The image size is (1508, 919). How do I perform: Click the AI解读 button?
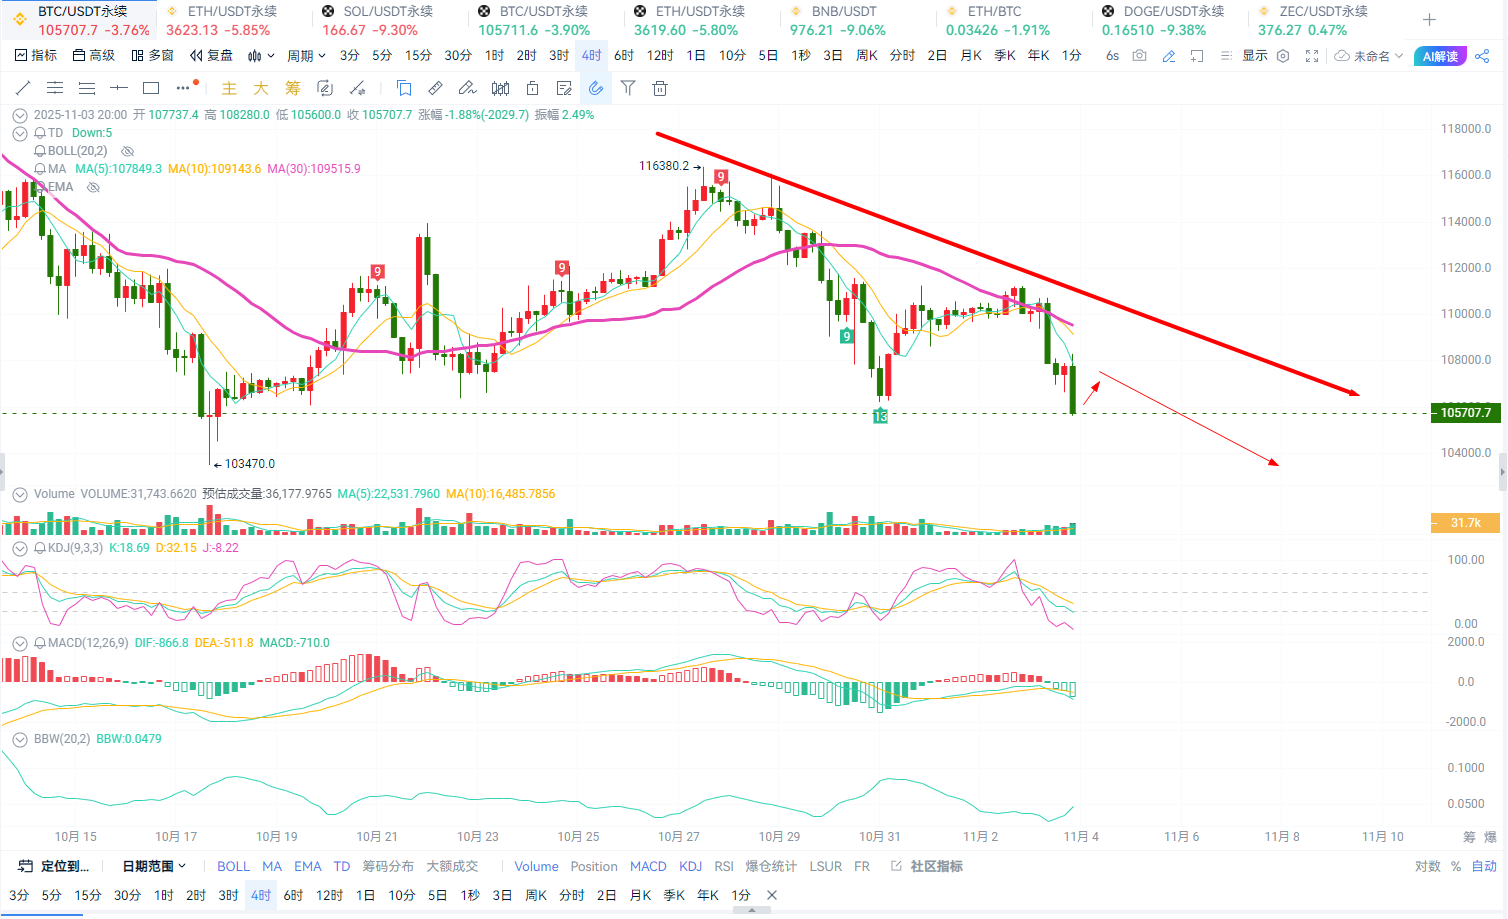click(x=1440, y=56)
